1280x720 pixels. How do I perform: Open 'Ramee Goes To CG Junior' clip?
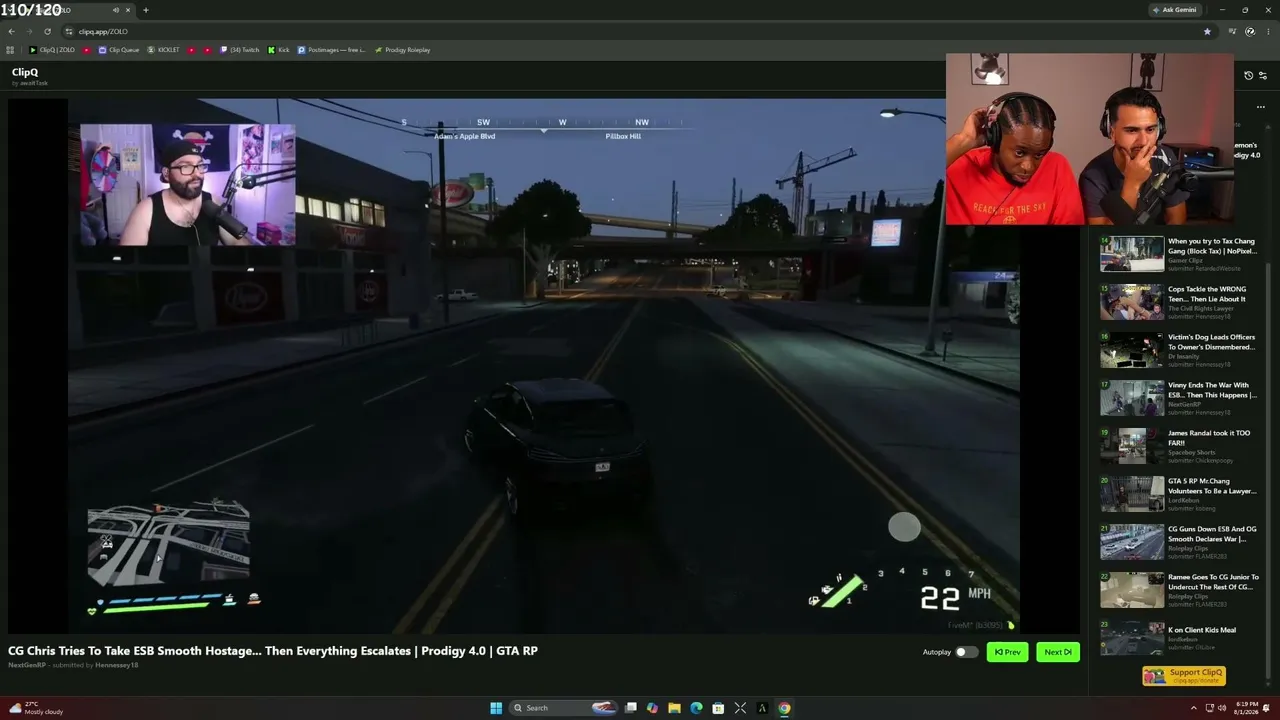(1213, 582)
